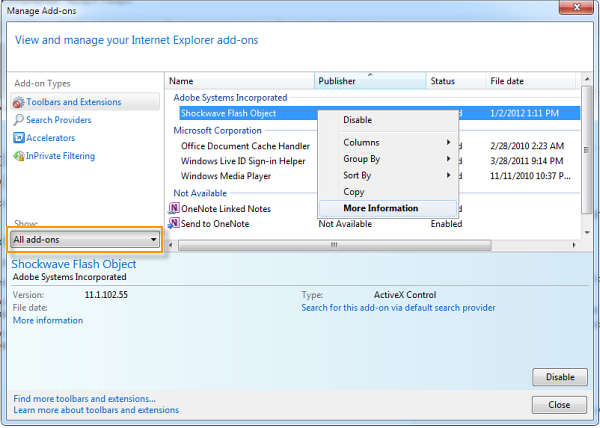Select Copy in the context menu
Image resolution: width=600 pixels, height=428 pixels.
(354, 192)
